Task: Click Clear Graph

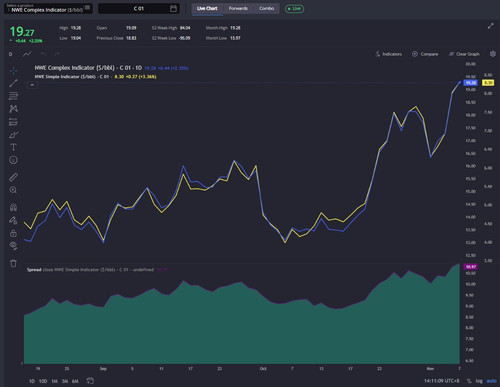Action: click(x=464, y=54)
